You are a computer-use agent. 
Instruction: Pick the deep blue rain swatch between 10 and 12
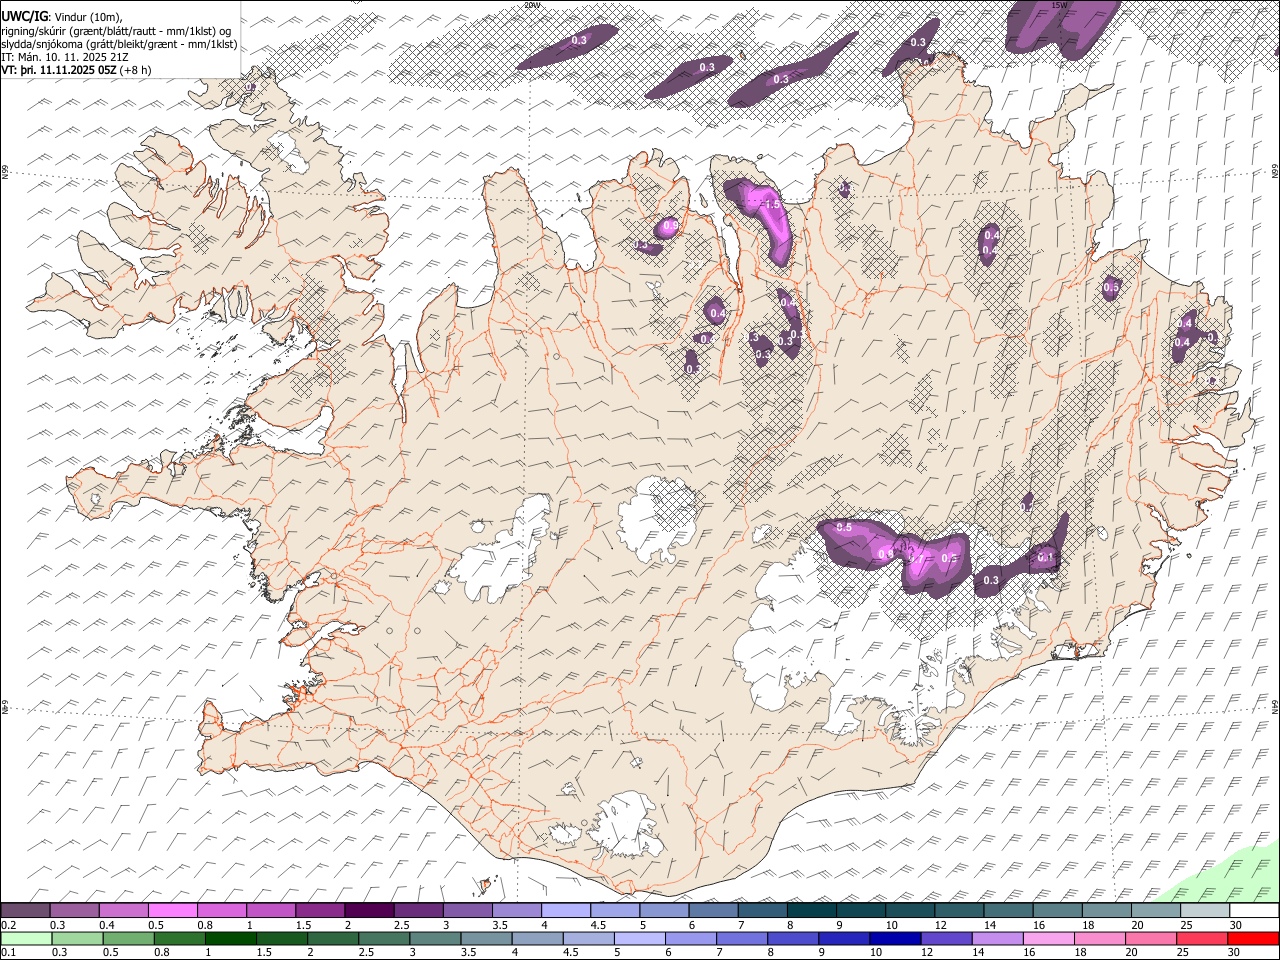tap(895, 938)
